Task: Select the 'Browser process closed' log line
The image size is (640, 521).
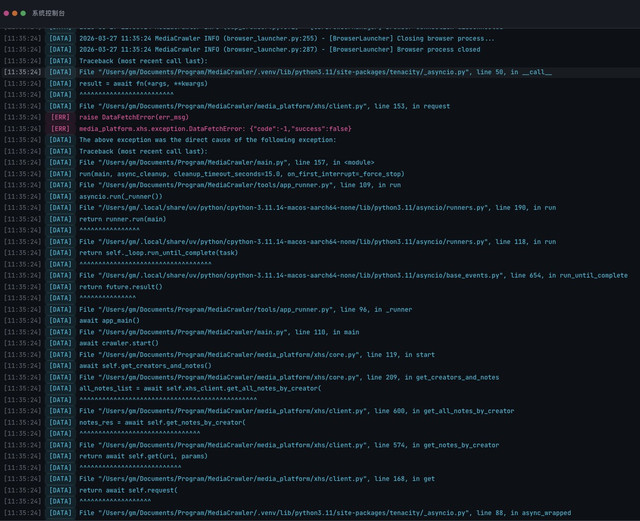Action: click(x=280, y=49)
